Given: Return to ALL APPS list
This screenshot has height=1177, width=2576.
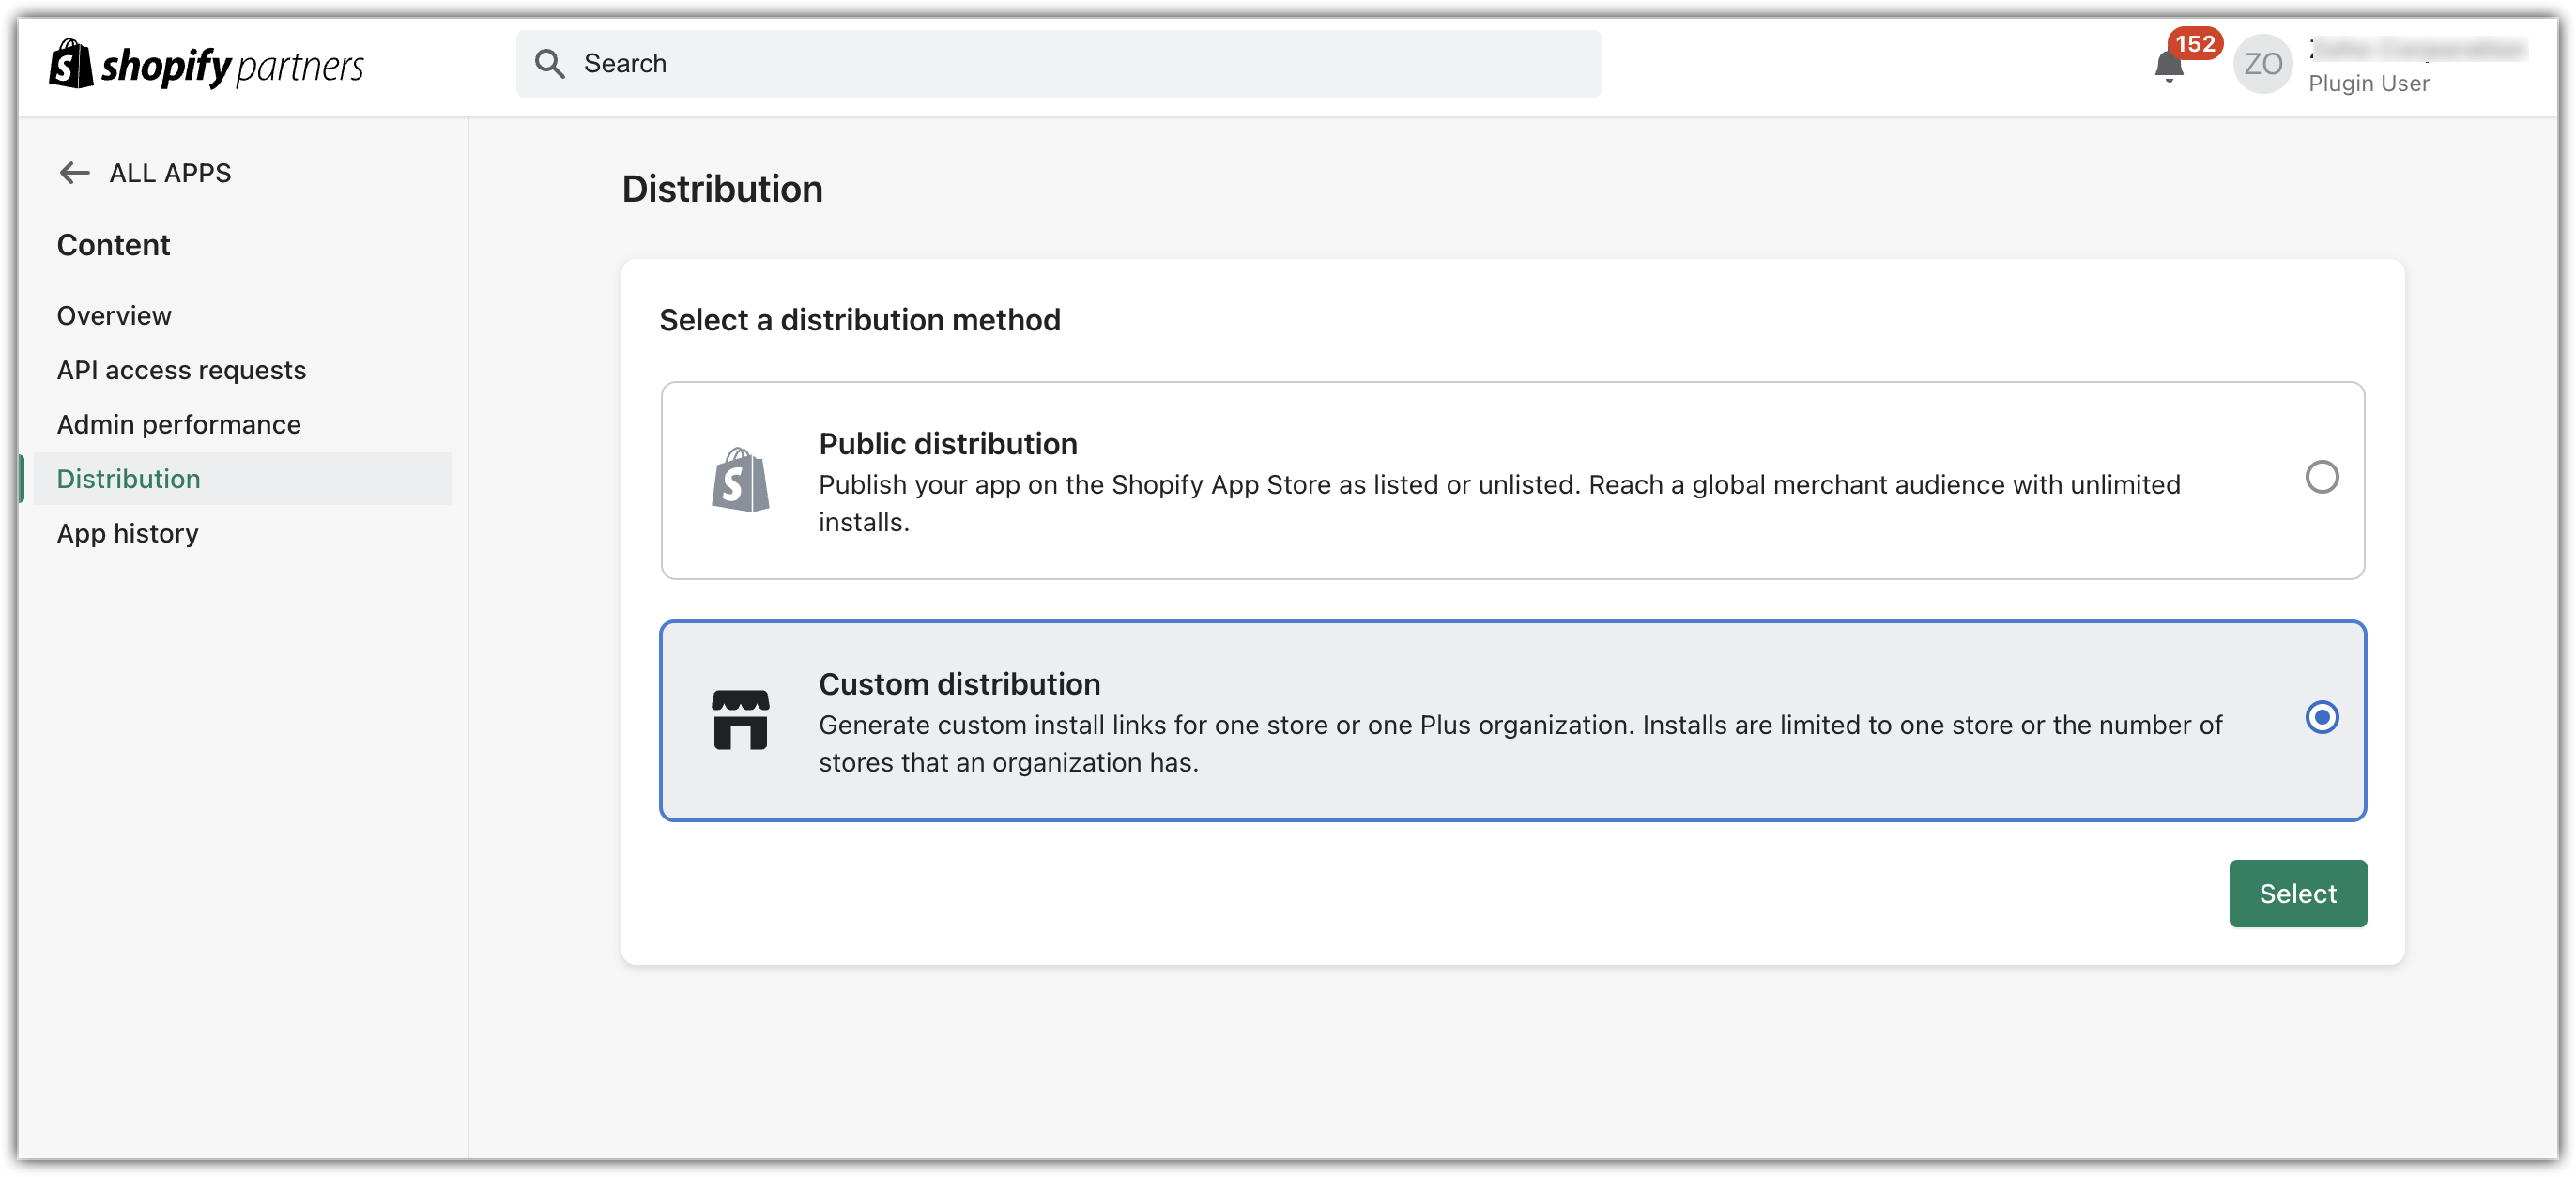Looking at the screenshot, I should (170, 173).
